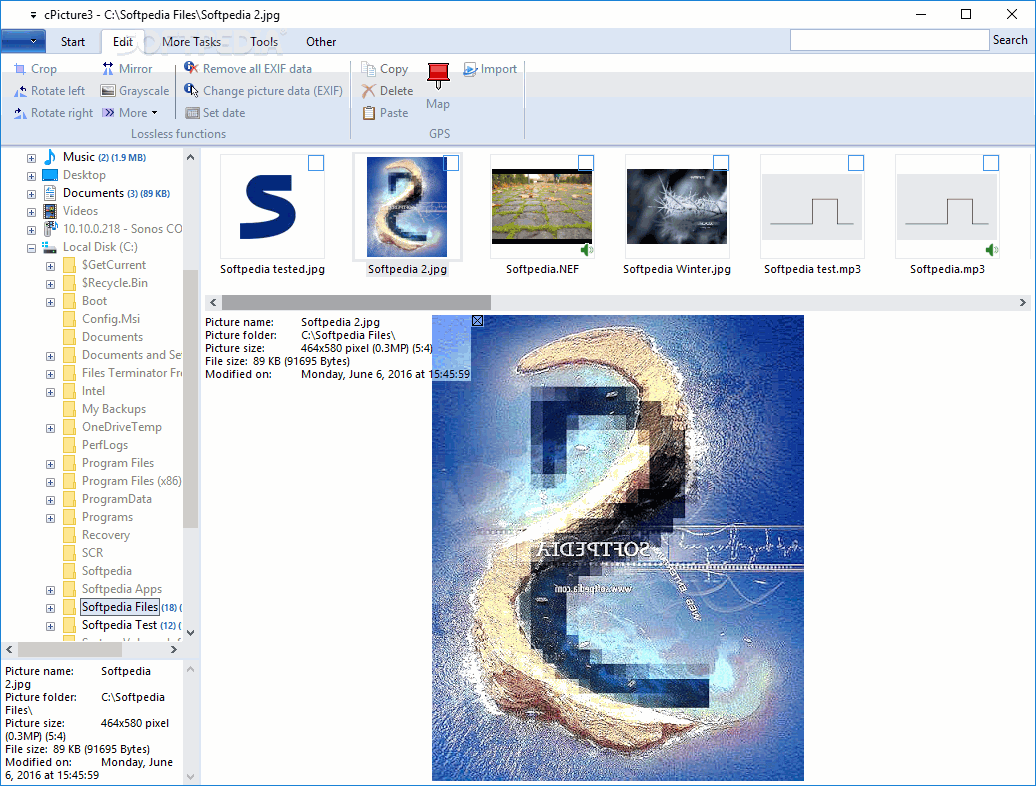
Task: Select the Documents library icon
Action: (x=50, y=193)
